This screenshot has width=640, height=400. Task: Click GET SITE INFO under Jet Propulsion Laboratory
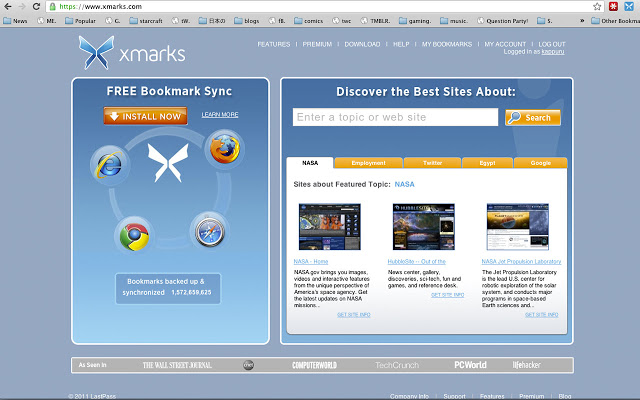[x=542, y=315]
